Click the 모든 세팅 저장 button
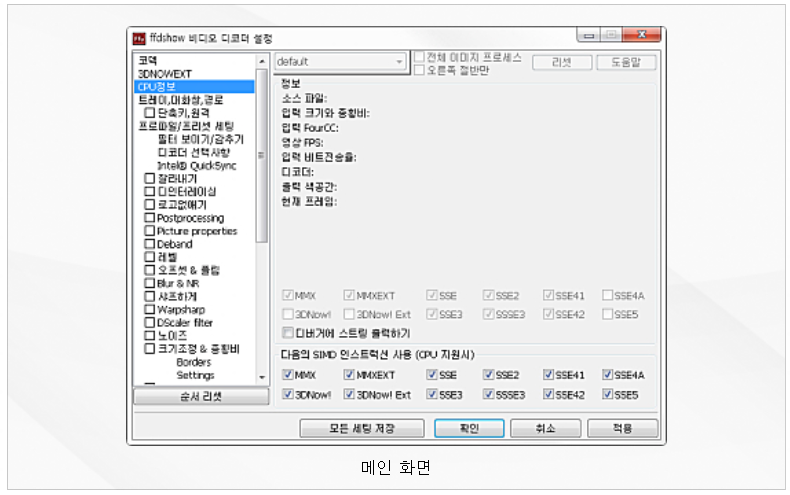This screenshot has height=495, width=790. (x=362, y=428)
